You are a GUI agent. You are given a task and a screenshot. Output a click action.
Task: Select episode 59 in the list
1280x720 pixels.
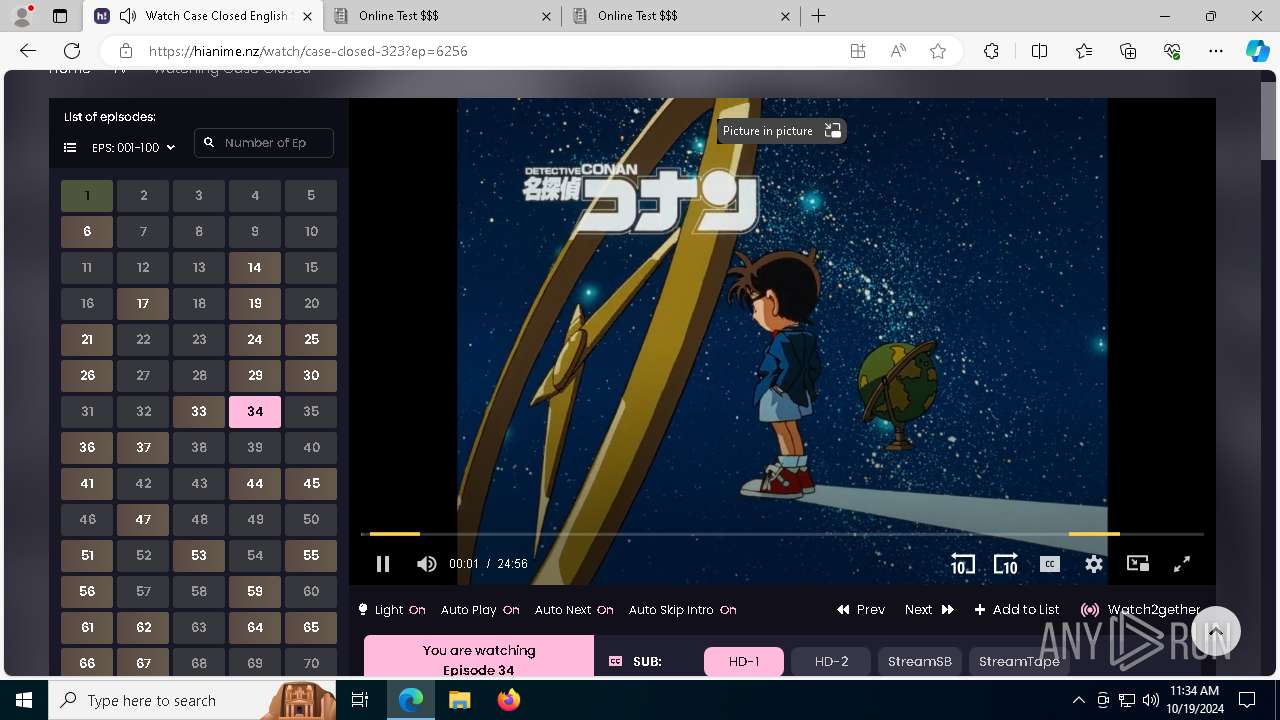pyautogui.click(x=255, y=592)
